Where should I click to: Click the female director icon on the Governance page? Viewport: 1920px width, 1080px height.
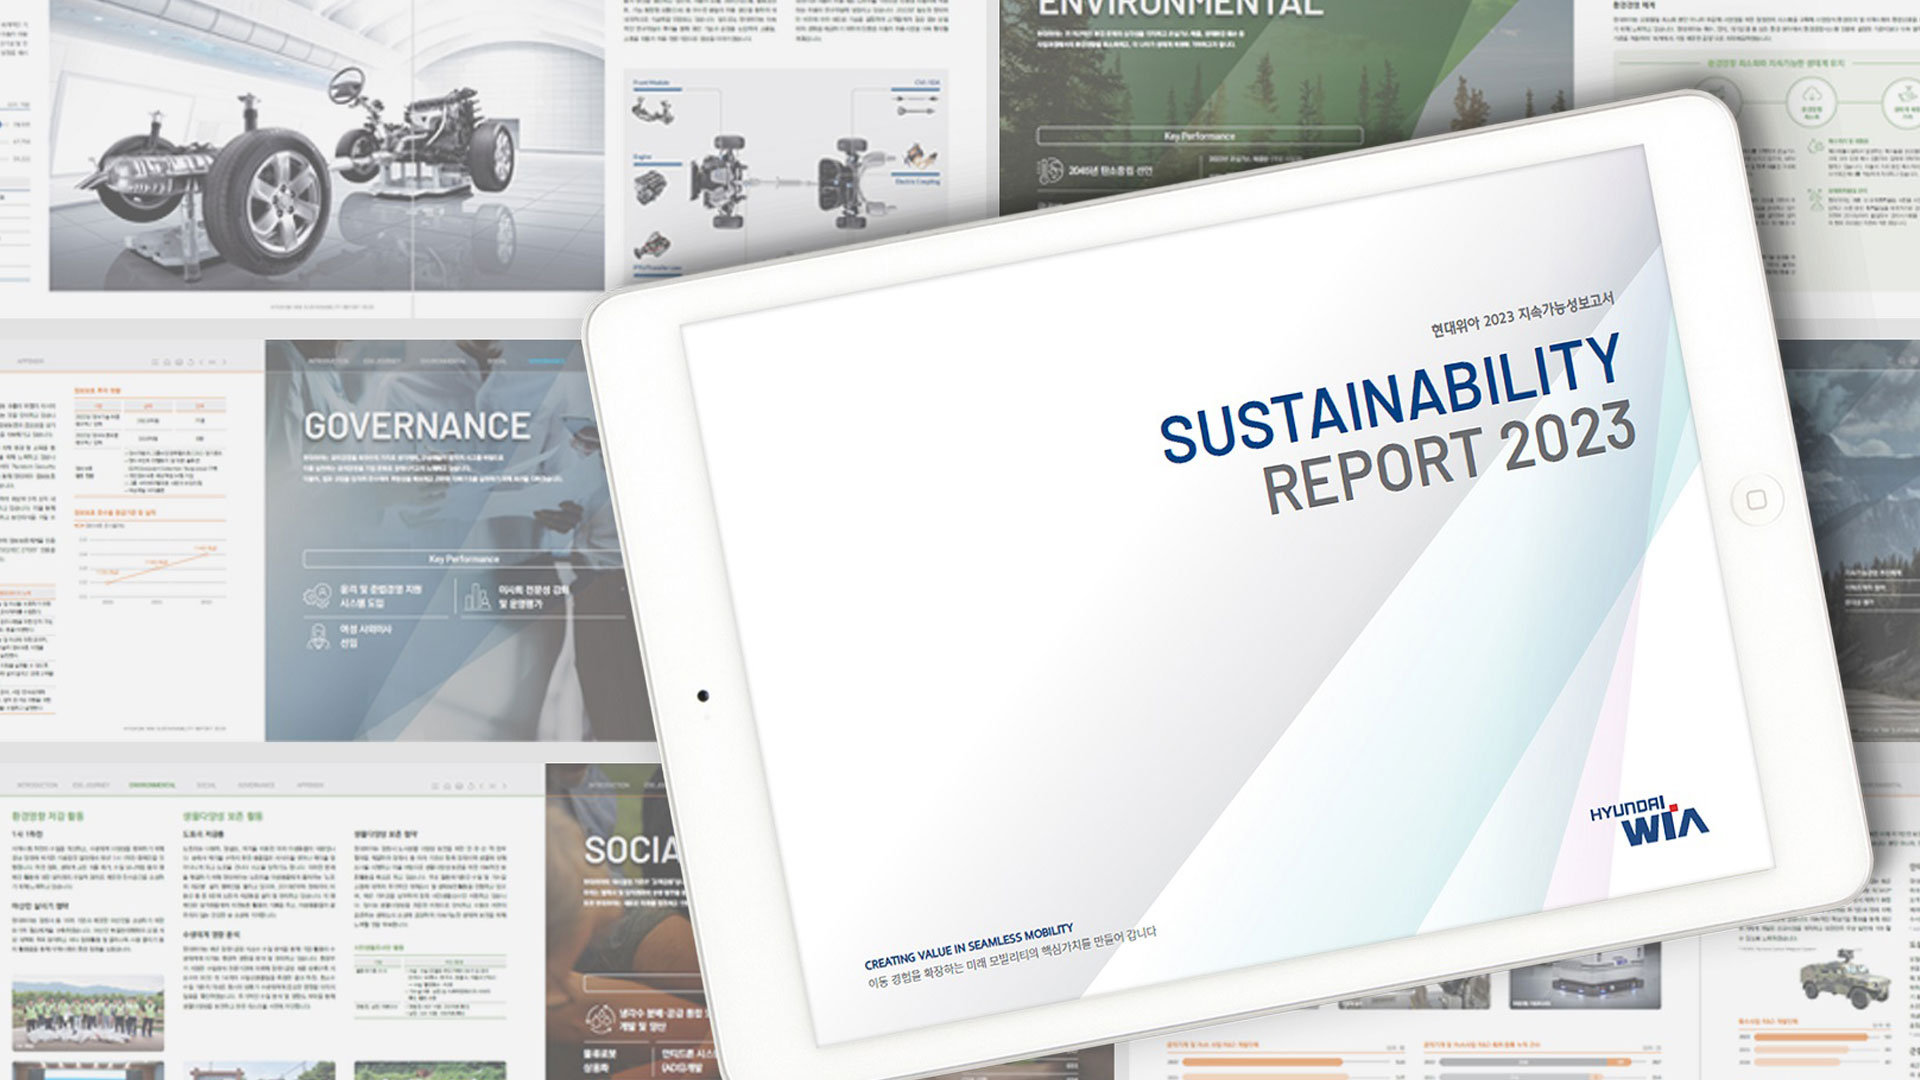318,636
